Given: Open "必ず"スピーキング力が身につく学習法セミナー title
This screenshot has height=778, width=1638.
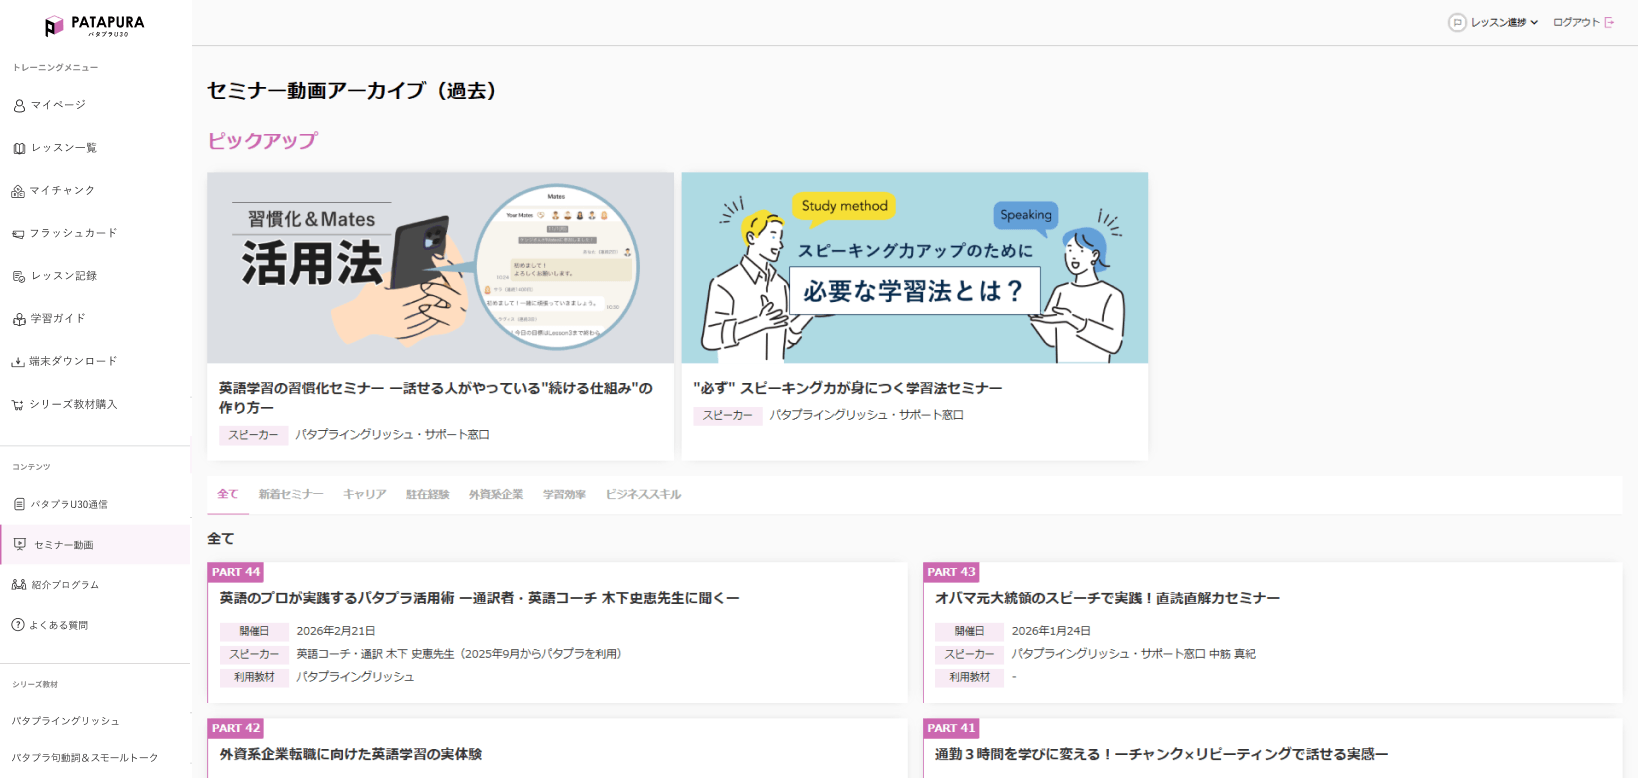Looking at the screenshot, I should (848, 388).
